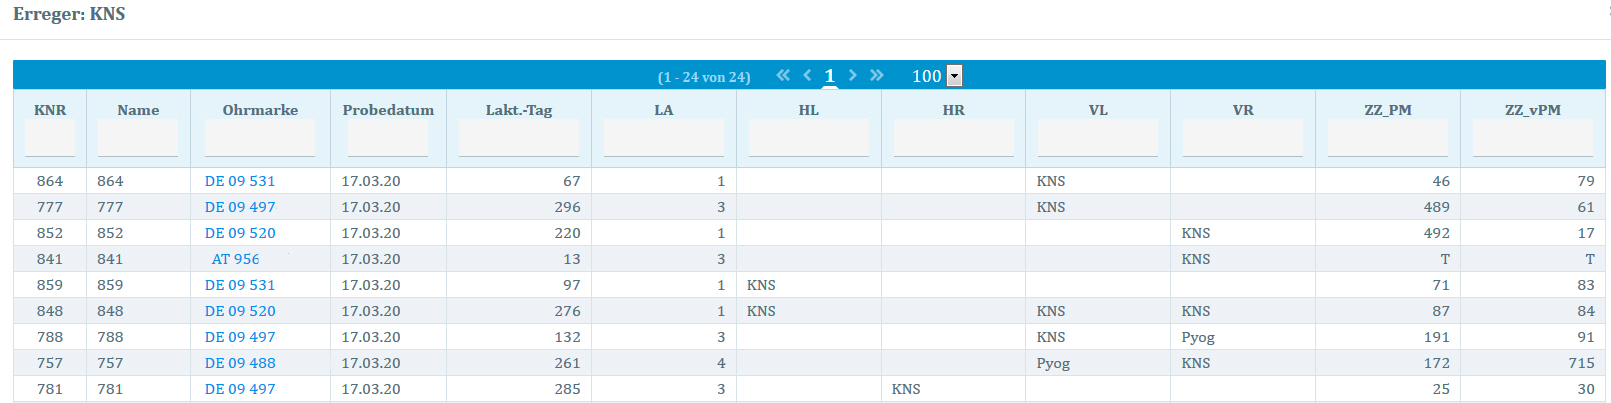Go to previous page arrow
Screen dimensions: 1611x403
(807, 75)
